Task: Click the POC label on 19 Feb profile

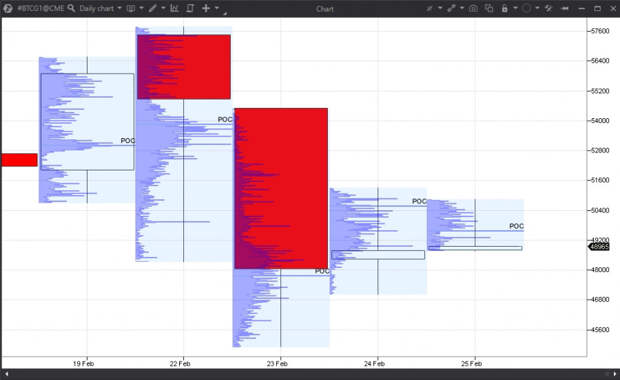Action: [128, 140]
